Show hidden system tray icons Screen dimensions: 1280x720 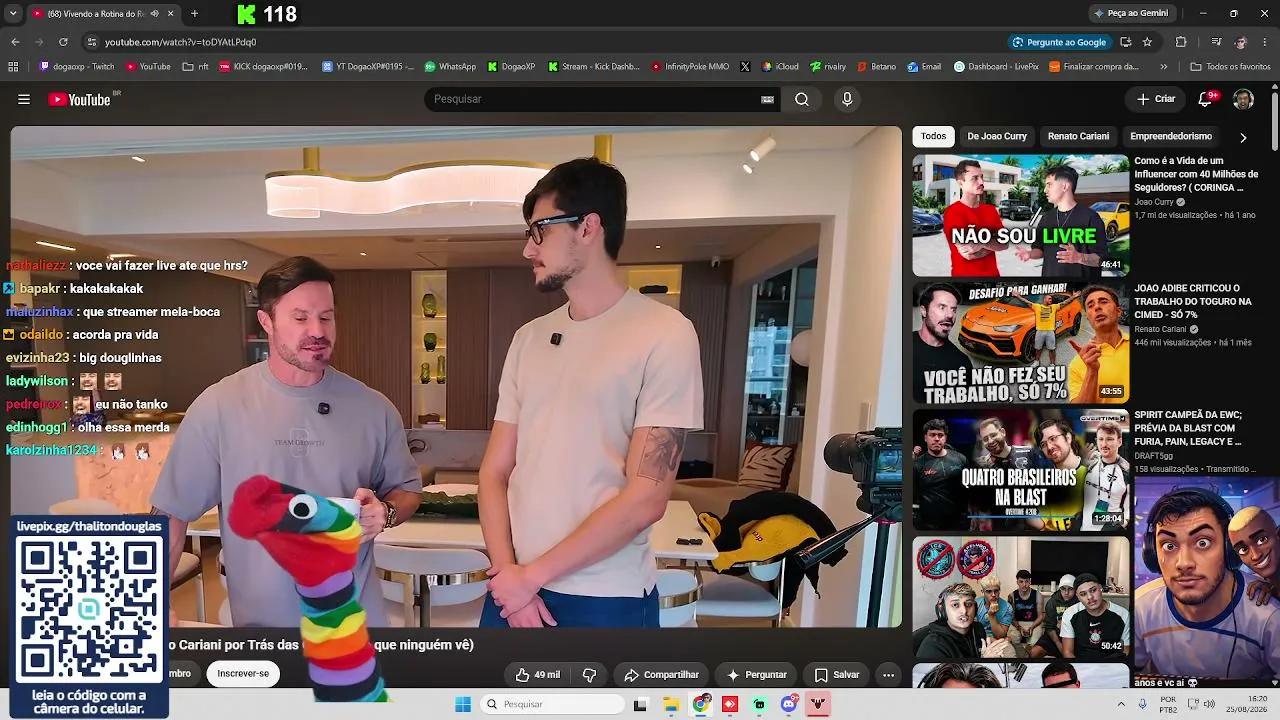[x=1121, y=704]
